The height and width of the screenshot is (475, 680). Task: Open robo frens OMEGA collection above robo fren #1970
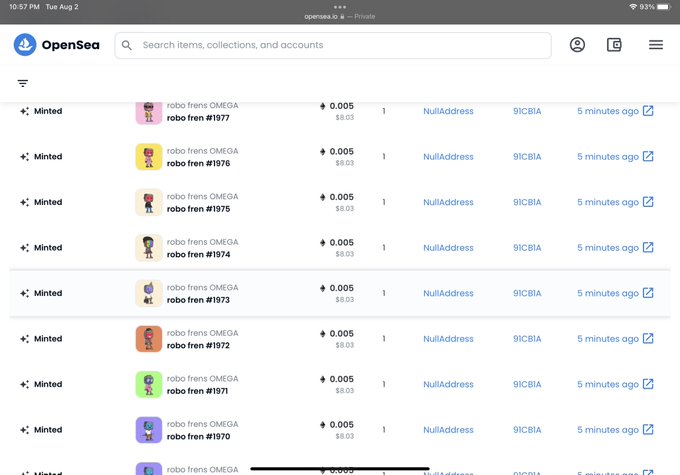click(x=203, y=424)
